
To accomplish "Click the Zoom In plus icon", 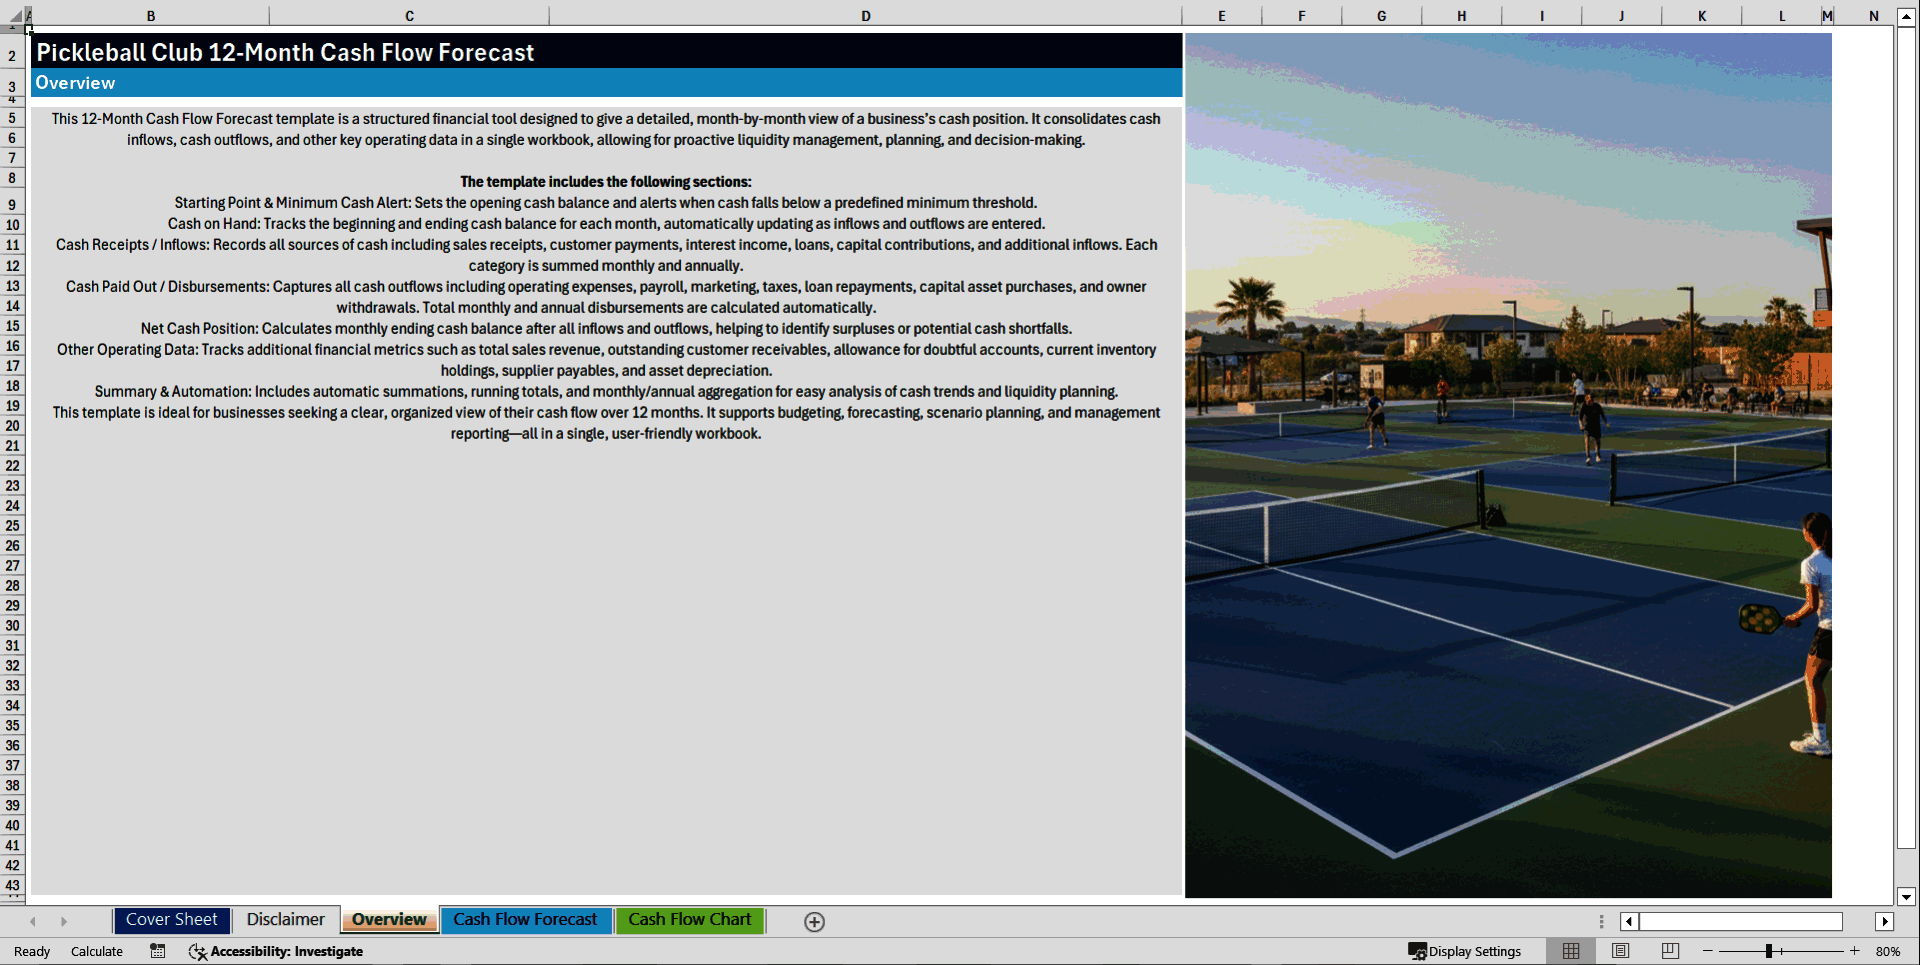I will click(1855, 951).
